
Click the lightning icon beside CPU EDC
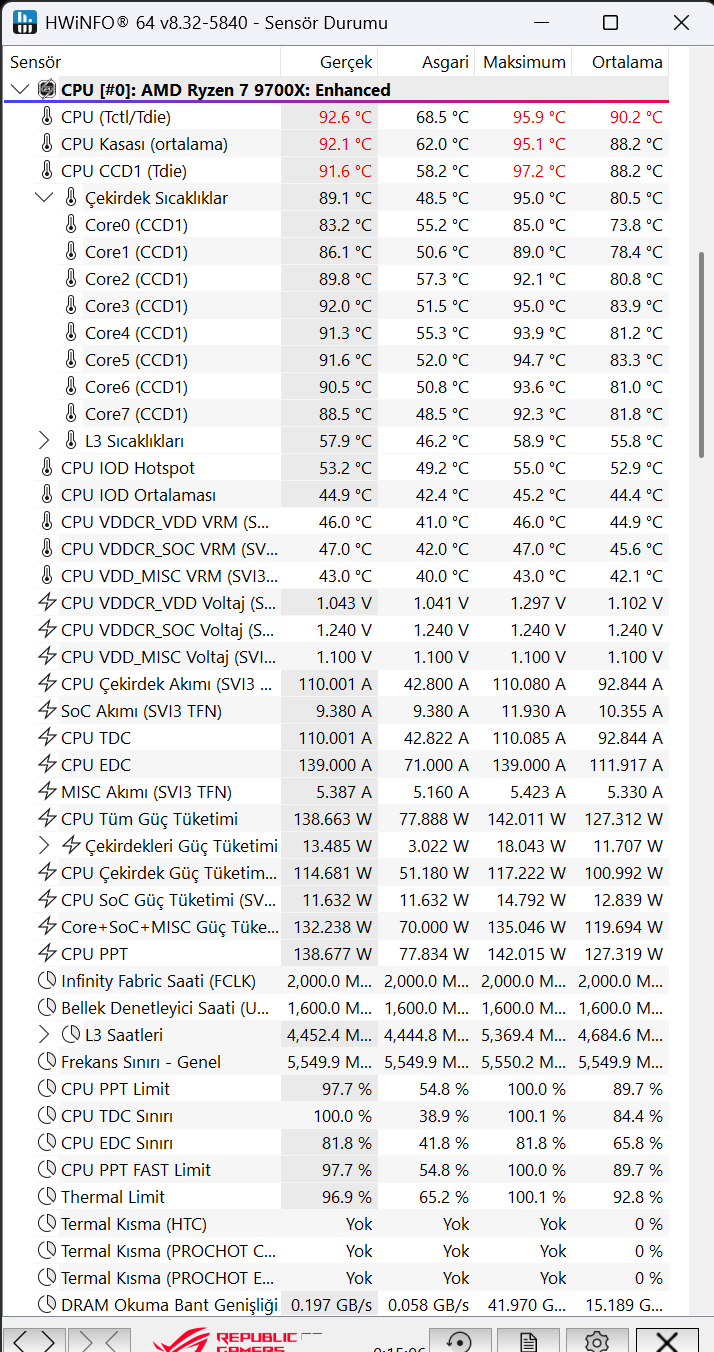pyautogui.click(x=47, y=765)
